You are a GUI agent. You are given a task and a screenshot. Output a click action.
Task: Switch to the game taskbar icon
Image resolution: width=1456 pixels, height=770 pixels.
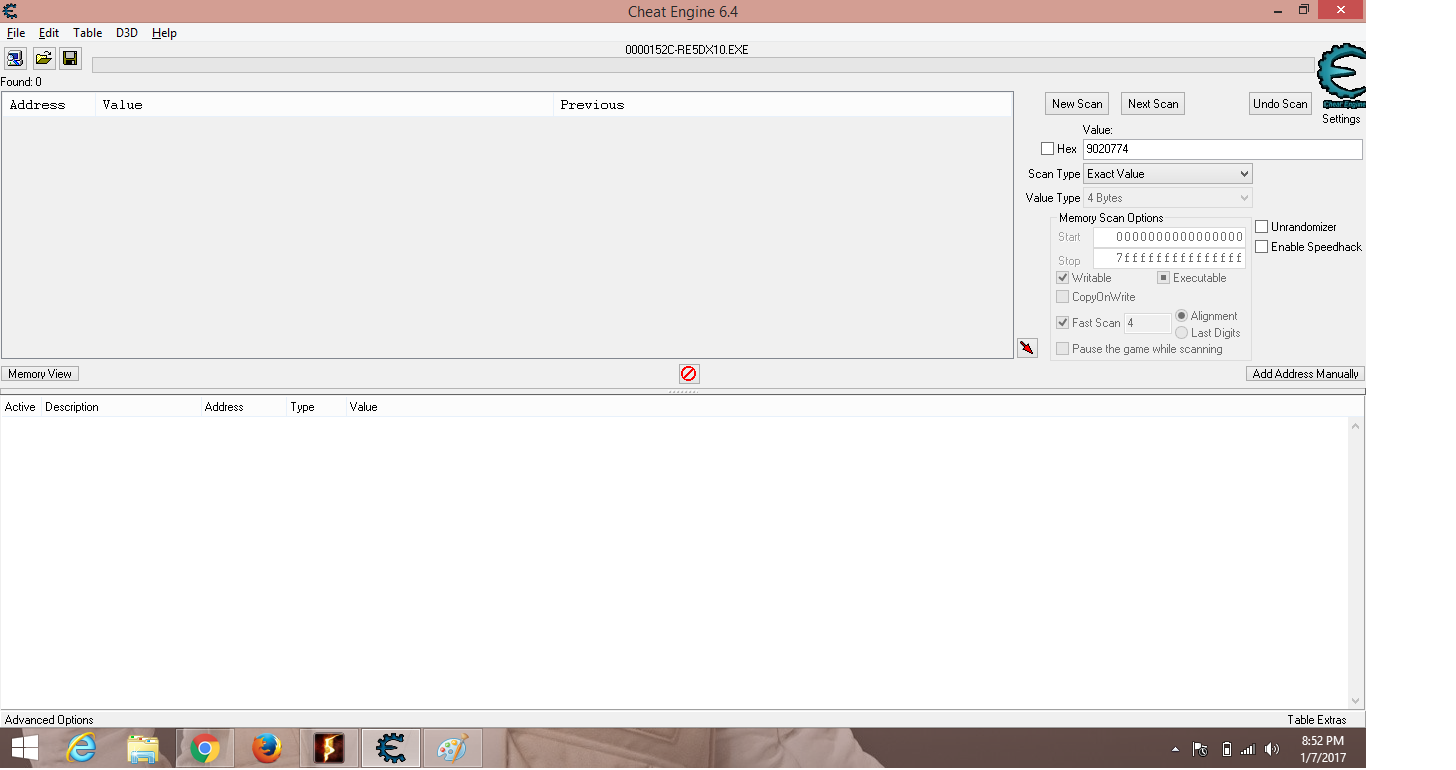pyautogui.click(x=329, y=748)
